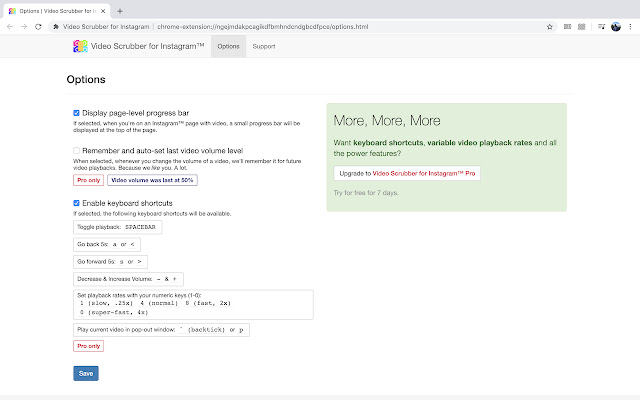Open the profile avatar in the toolbar
The width and height of the screenshot is (640, 400).
tap(616, 27)
